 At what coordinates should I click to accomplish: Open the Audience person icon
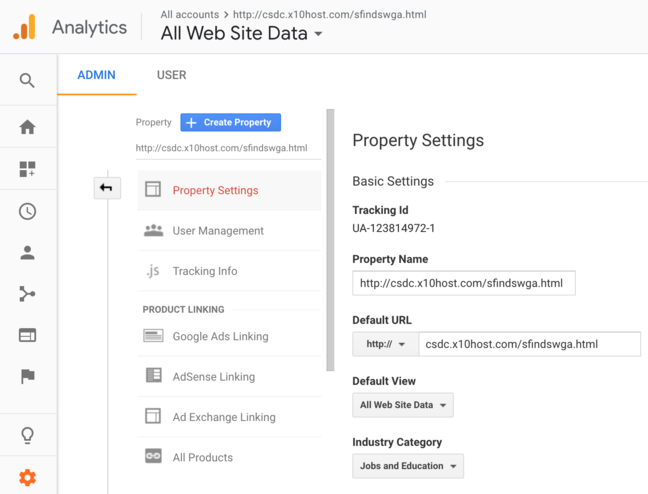coord(27,253)
